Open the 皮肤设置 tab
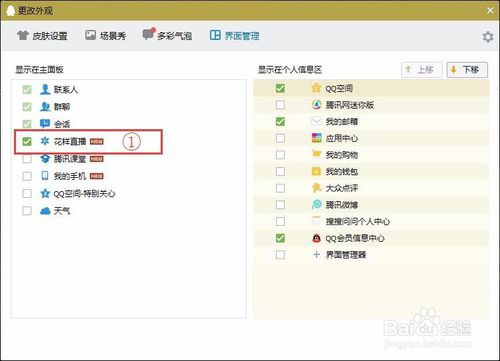The height and width of the screenshot is (361, 500). pyautogui.click(x=42, y=35)
